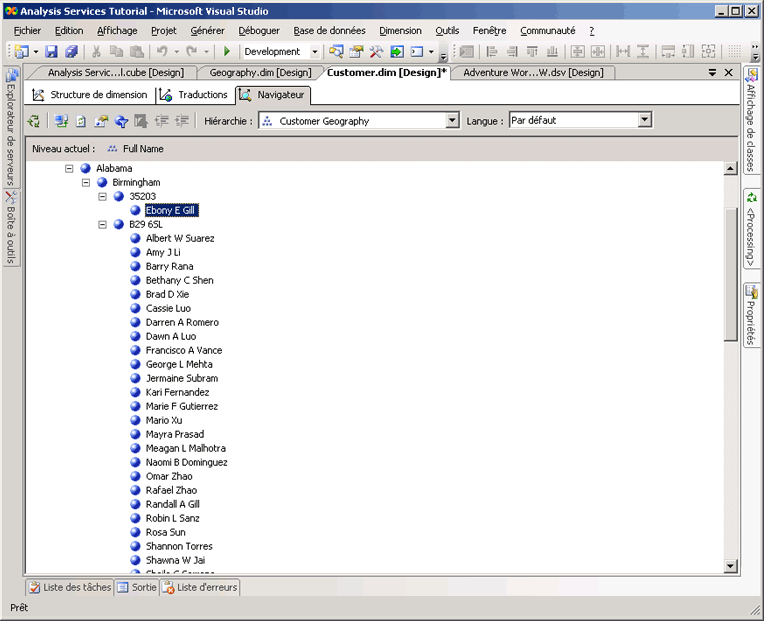This screenshot has width=764, height=621.
Task: Click the Deployment Progress green arrow icon
Action: point(397,51)
